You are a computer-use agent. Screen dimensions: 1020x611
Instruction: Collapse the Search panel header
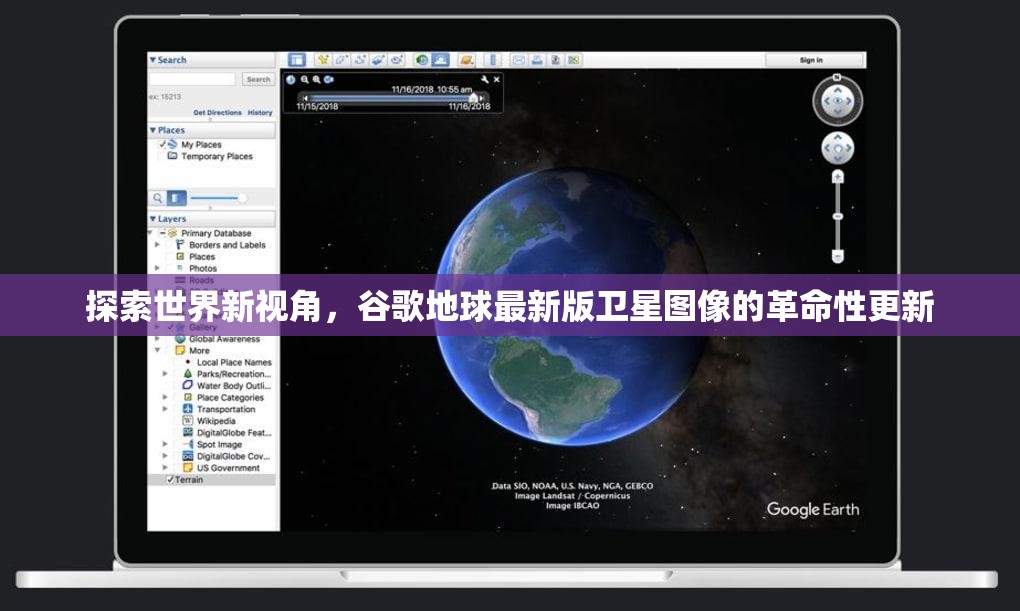(x=211, y=60)
